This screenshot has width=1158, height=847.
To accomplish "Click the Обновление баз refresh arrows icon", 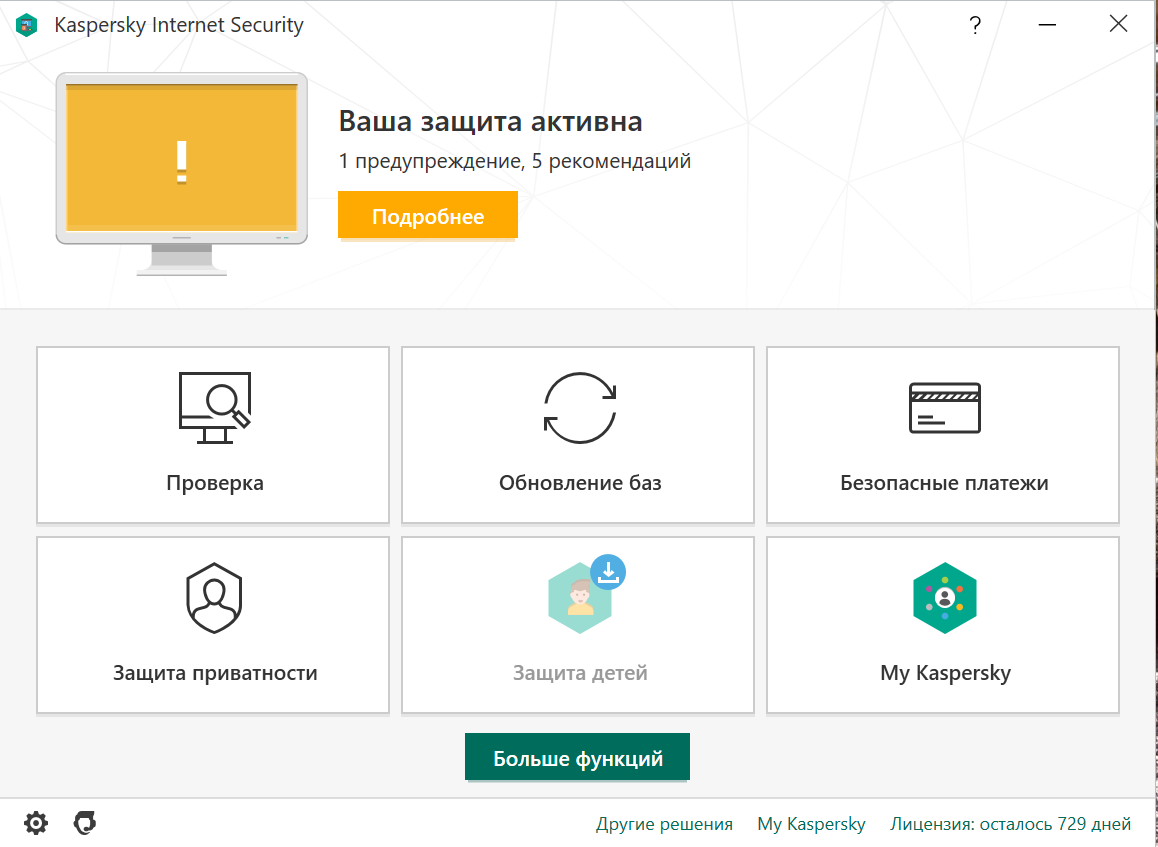I will coord(580,408).
